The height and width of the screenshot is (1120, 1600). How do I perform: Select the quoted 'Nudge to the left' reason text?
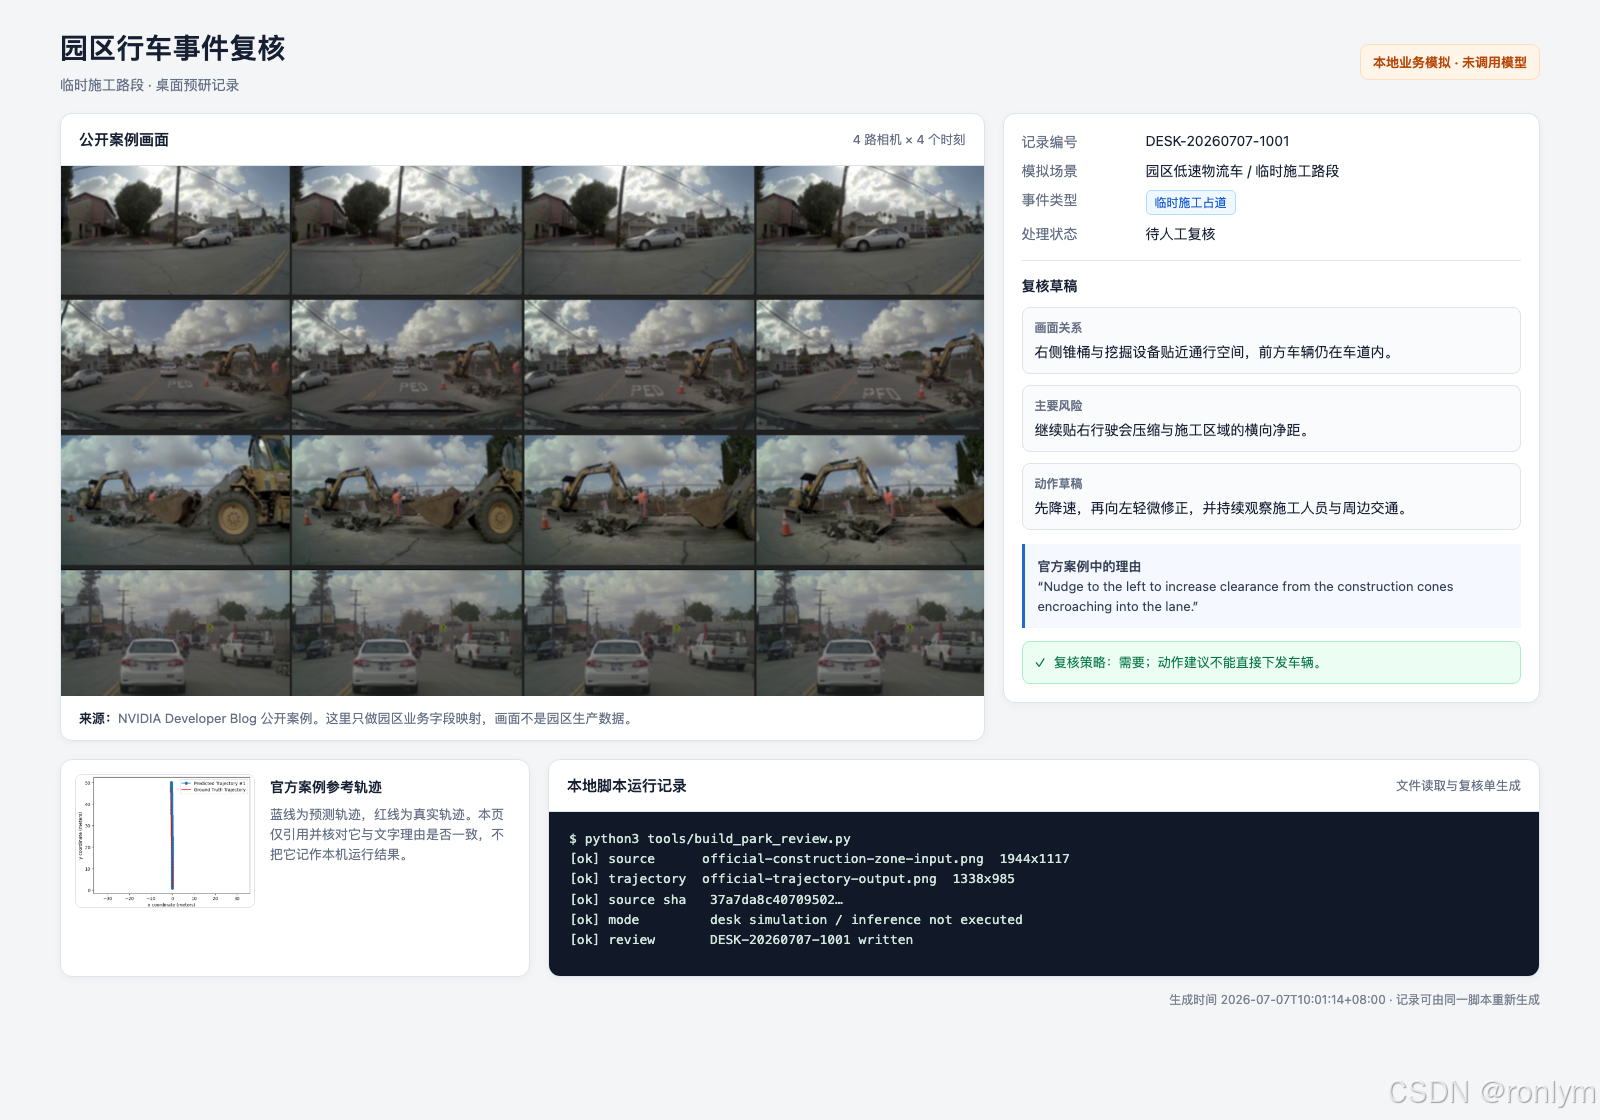[x=1245, y=597]
